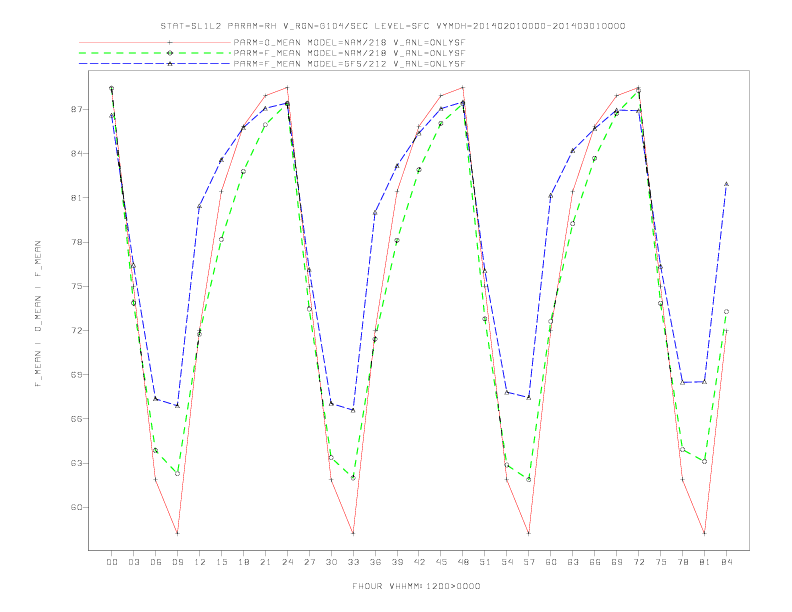Click x-axis forecast hour label 66
The width and height of the screenshot is (792, 612).
pyautogui.click(x=595, y=562)
